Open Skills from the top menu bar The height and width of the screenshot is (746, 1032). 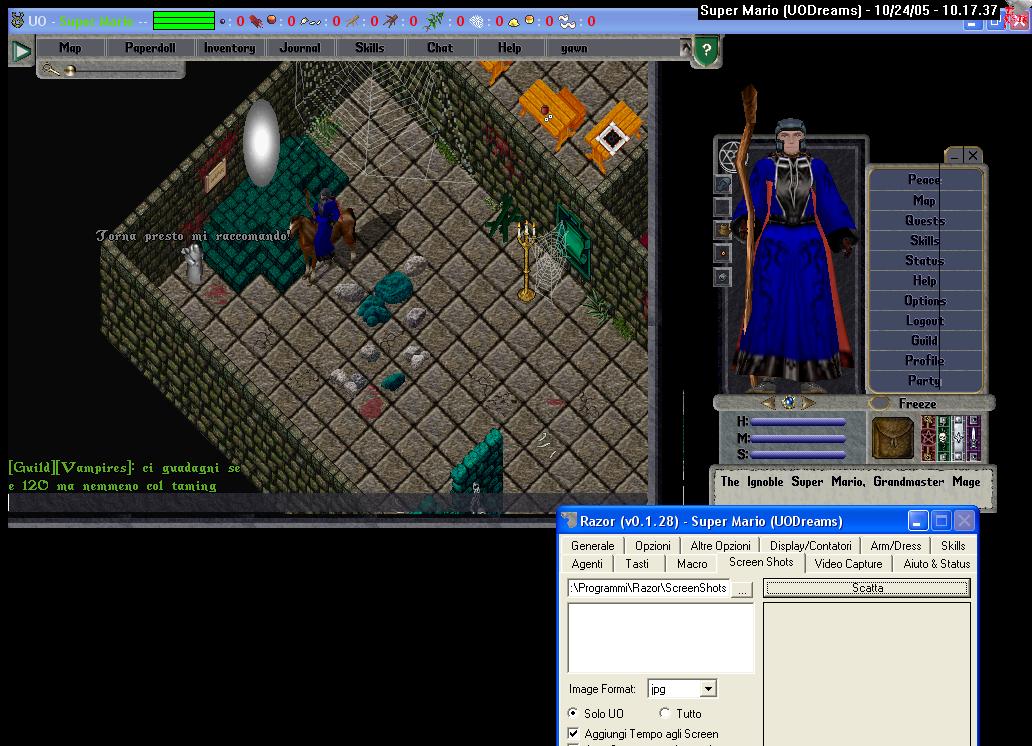(x=369, y=48)
